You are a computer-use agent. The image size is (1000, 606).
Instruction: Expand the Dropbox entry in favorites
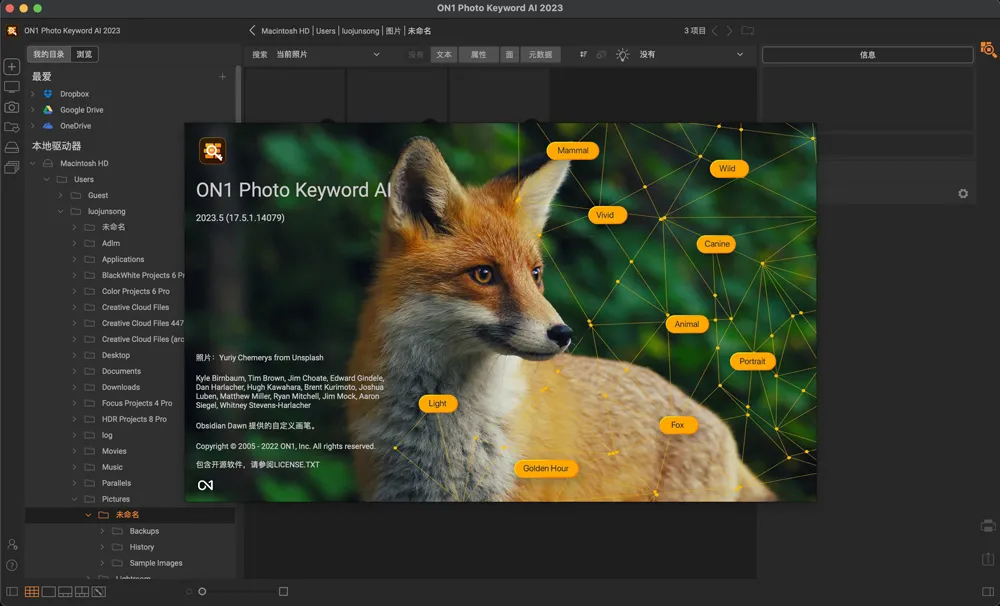[x=33, y=94]
